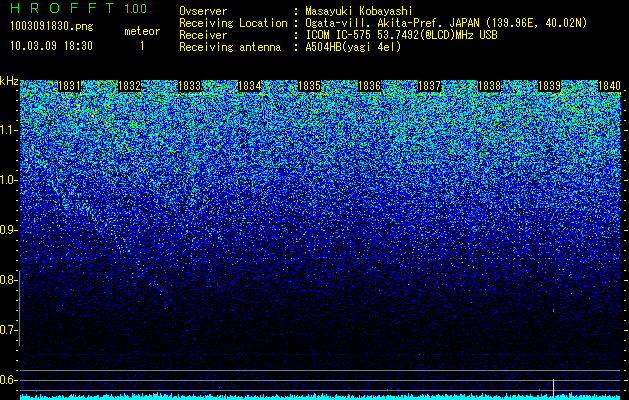Click the 1831 time marker
This screenshot has height=400, width=629.
[x=69, y=86]
